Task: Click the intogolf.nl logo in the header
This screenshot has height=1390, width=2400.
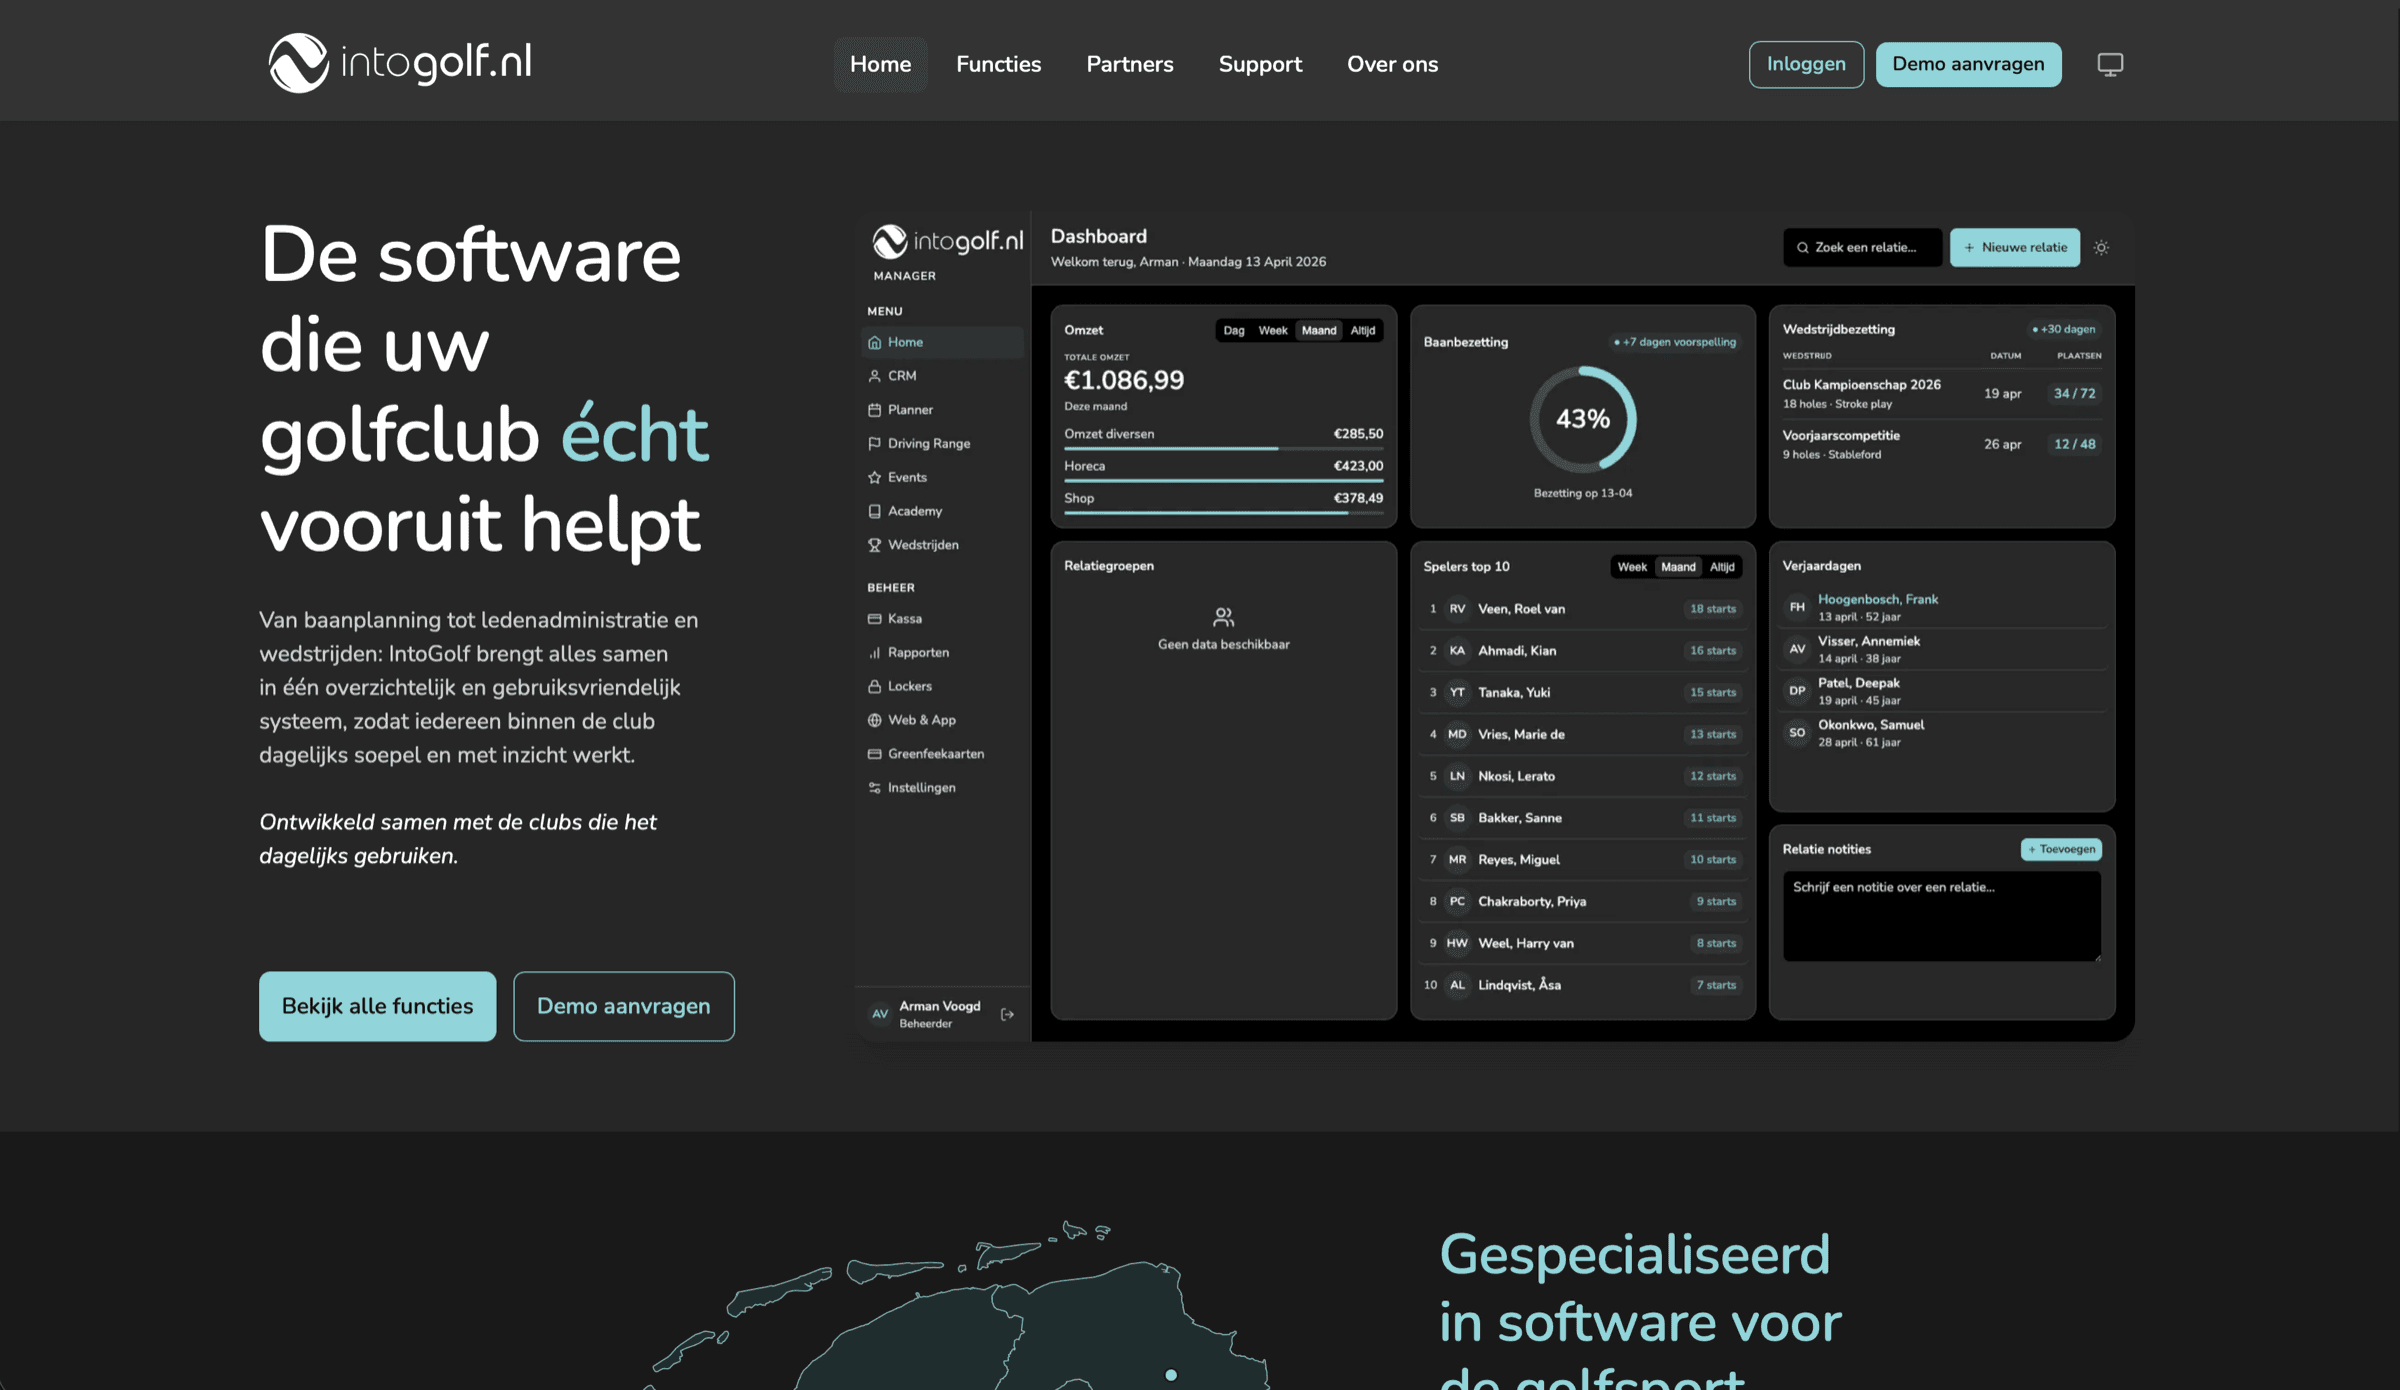Action: coord(400,63)
